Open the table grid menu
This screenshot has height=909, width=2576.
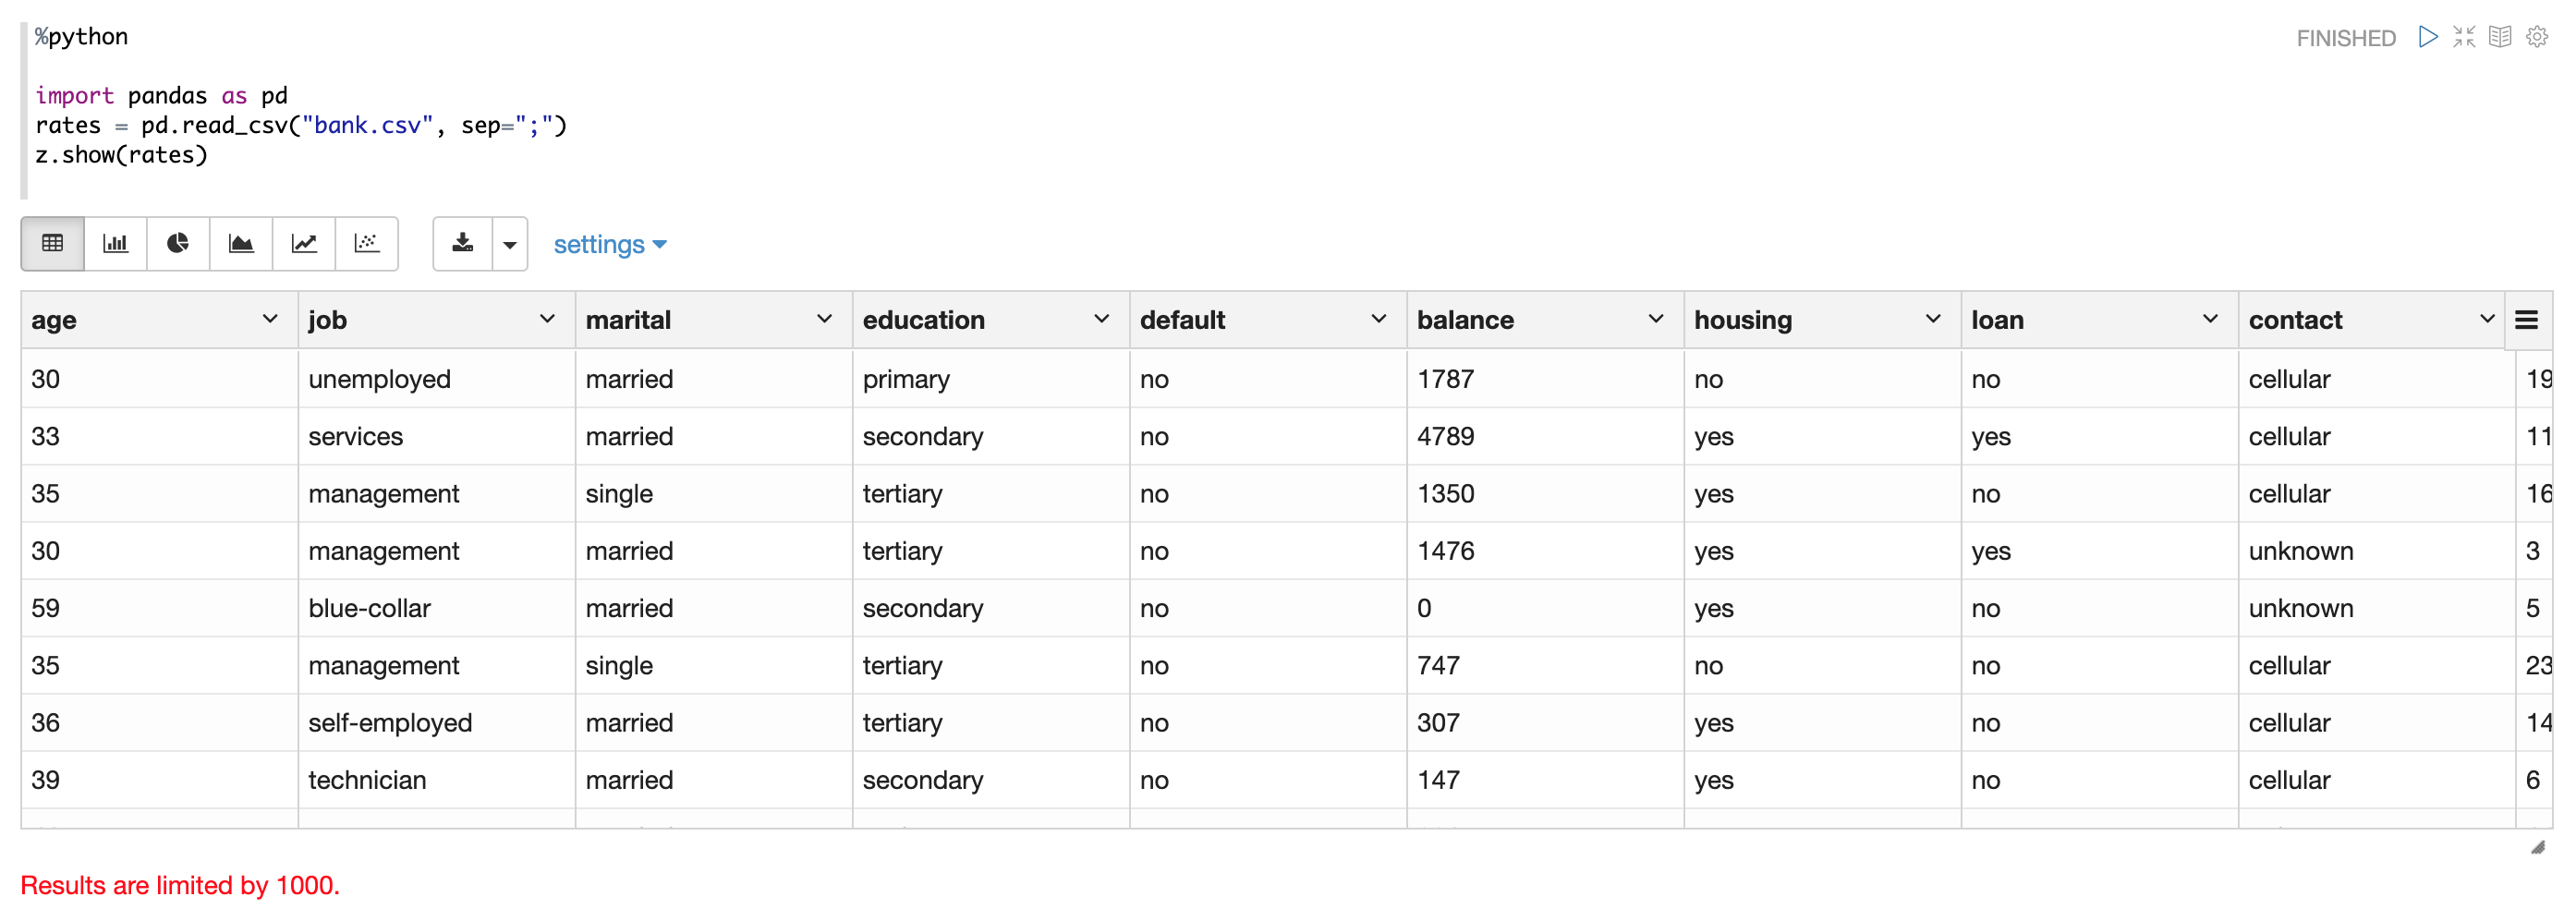(2527, 320)
